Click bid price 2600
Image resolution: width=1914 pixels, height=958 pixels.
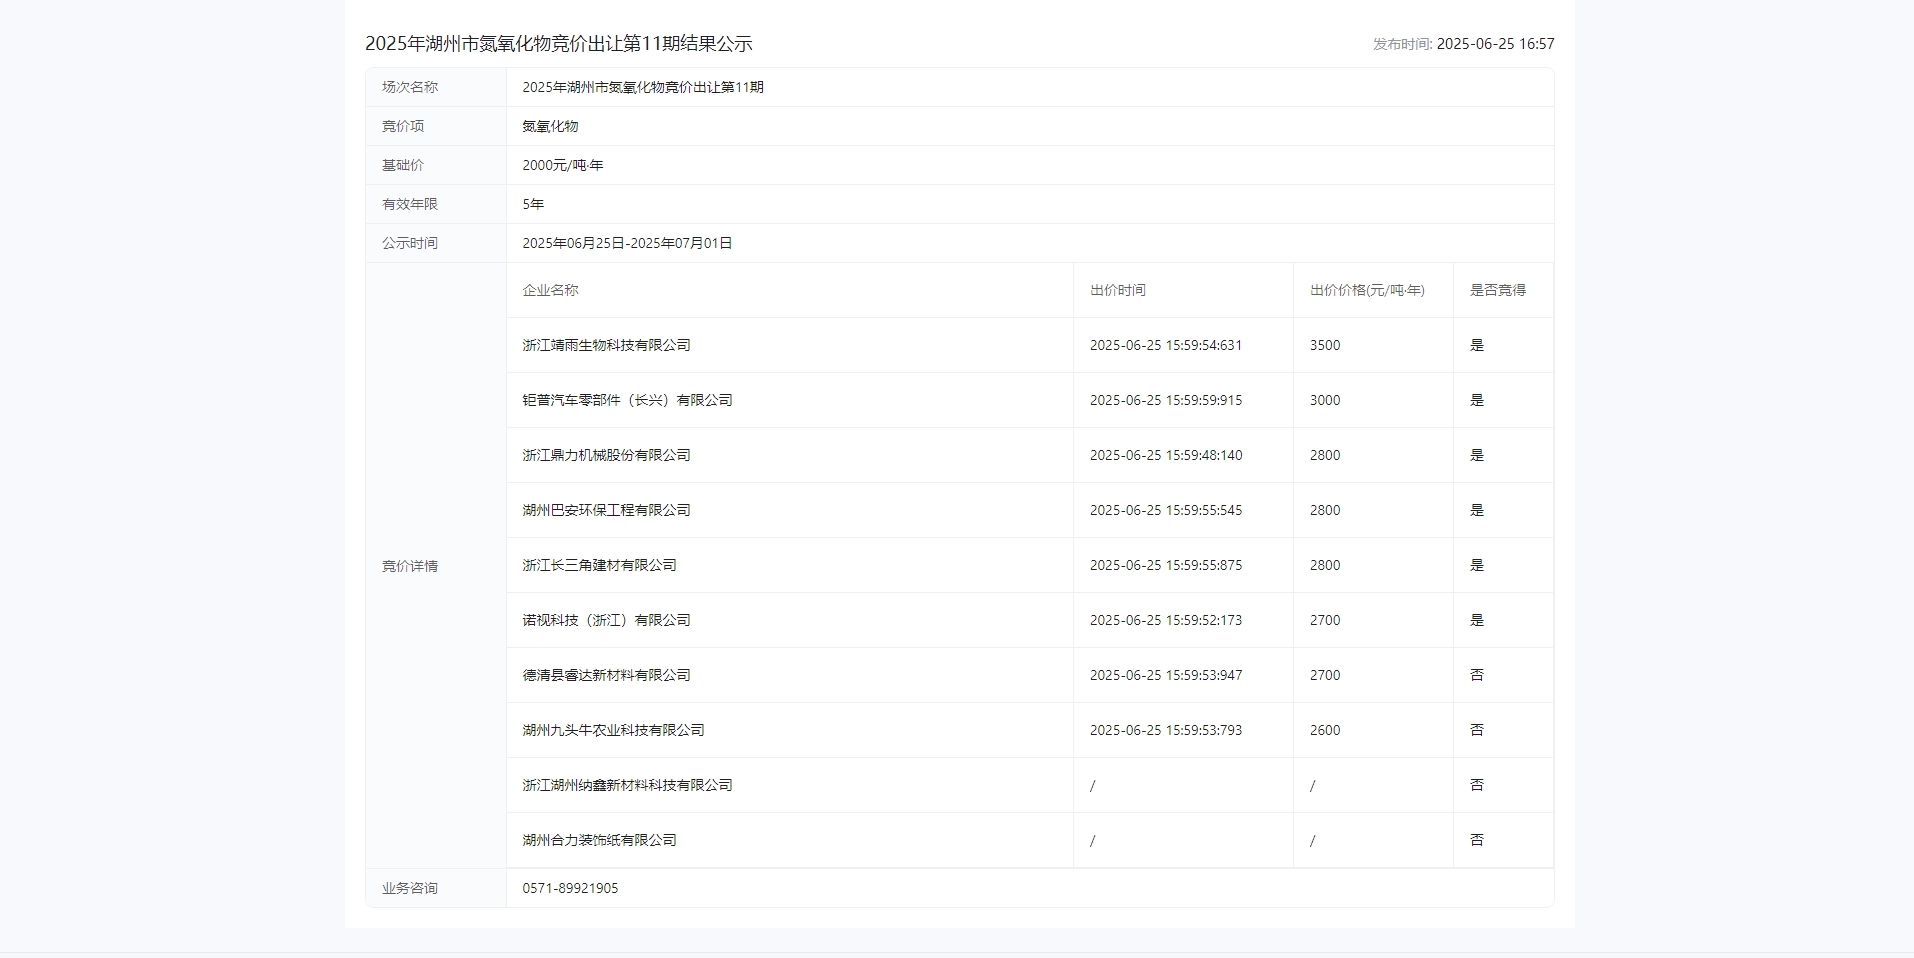point(1325,730)
